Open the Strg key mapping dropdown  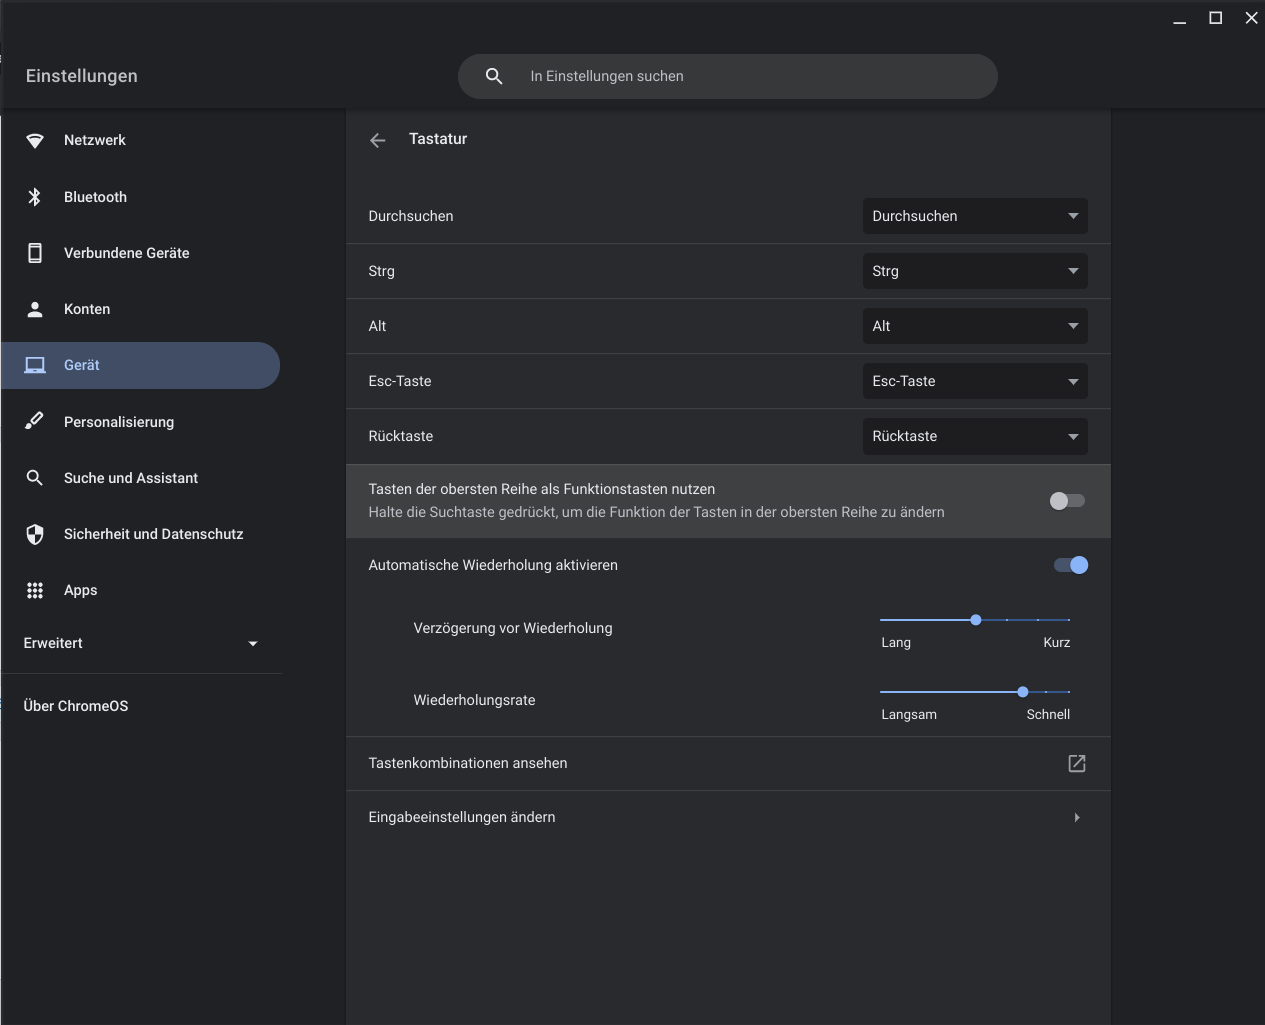pyautogui.click(x=974, y=271)
